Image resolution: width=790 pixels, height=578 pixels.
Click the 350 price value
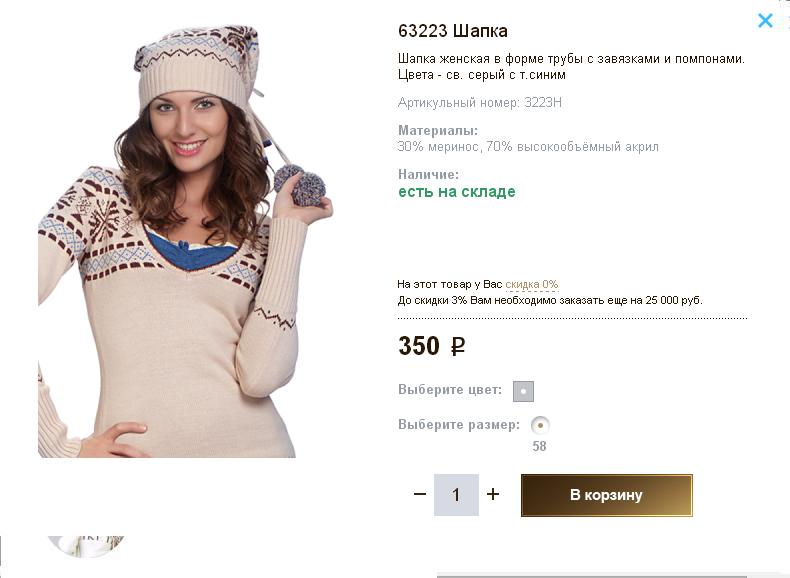pos(419,346)
